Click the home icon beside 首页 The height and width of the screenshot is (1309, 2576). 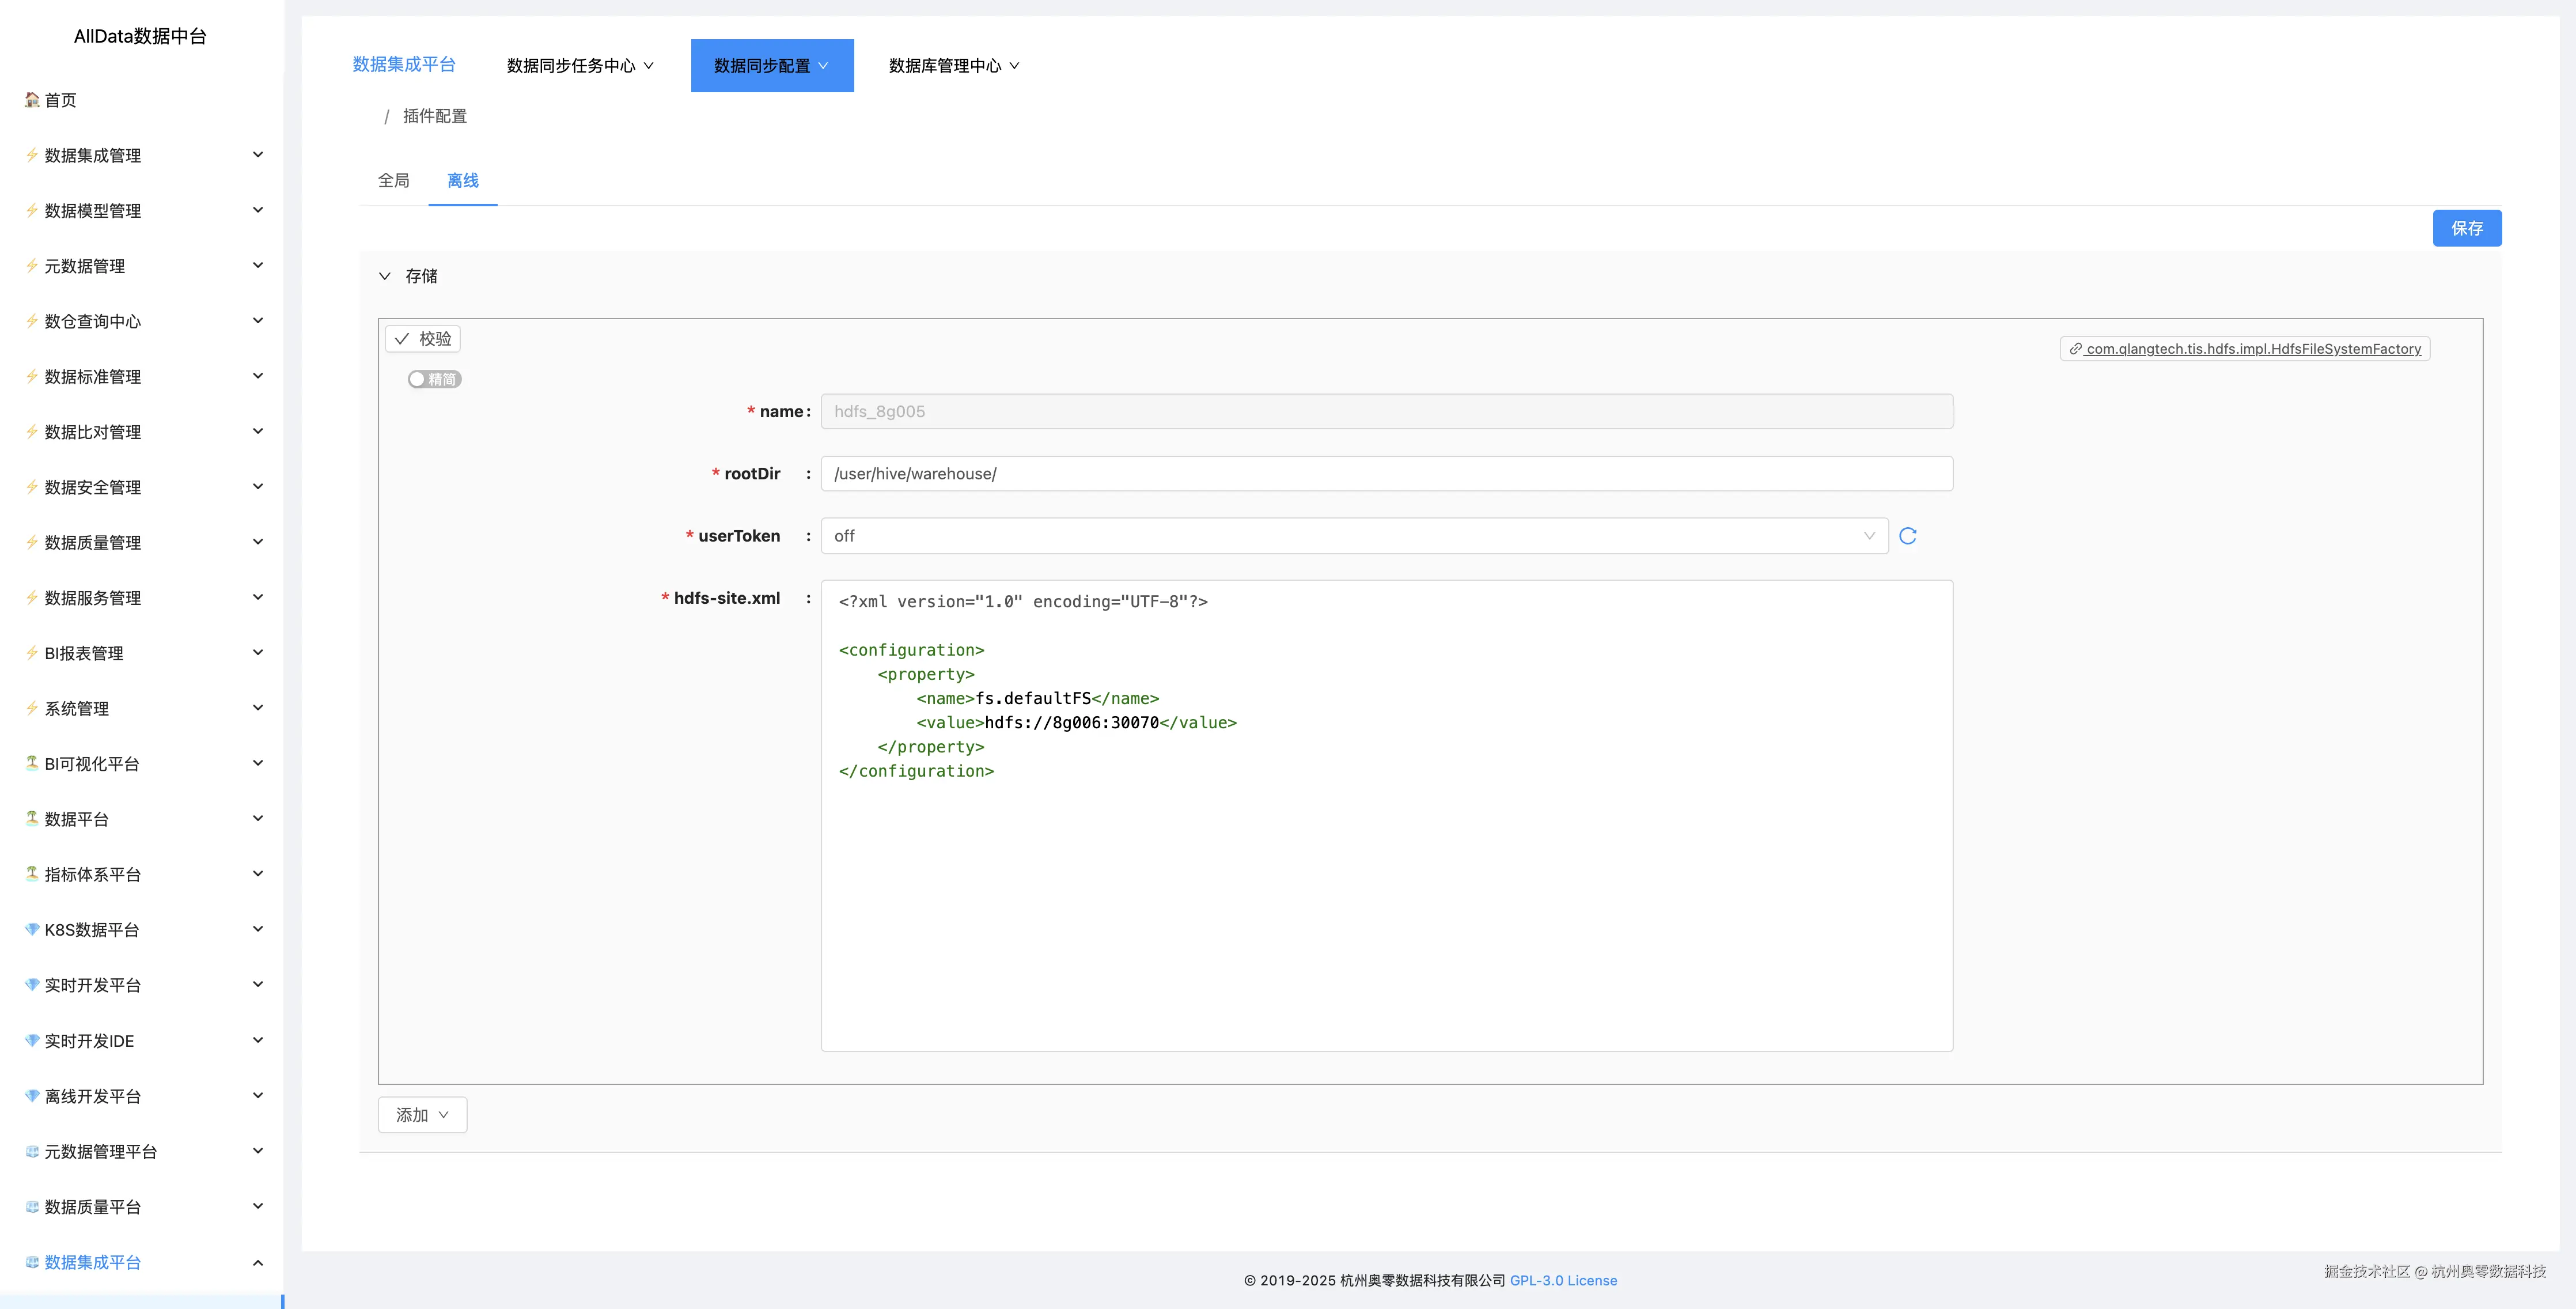(x=32, y=100)
